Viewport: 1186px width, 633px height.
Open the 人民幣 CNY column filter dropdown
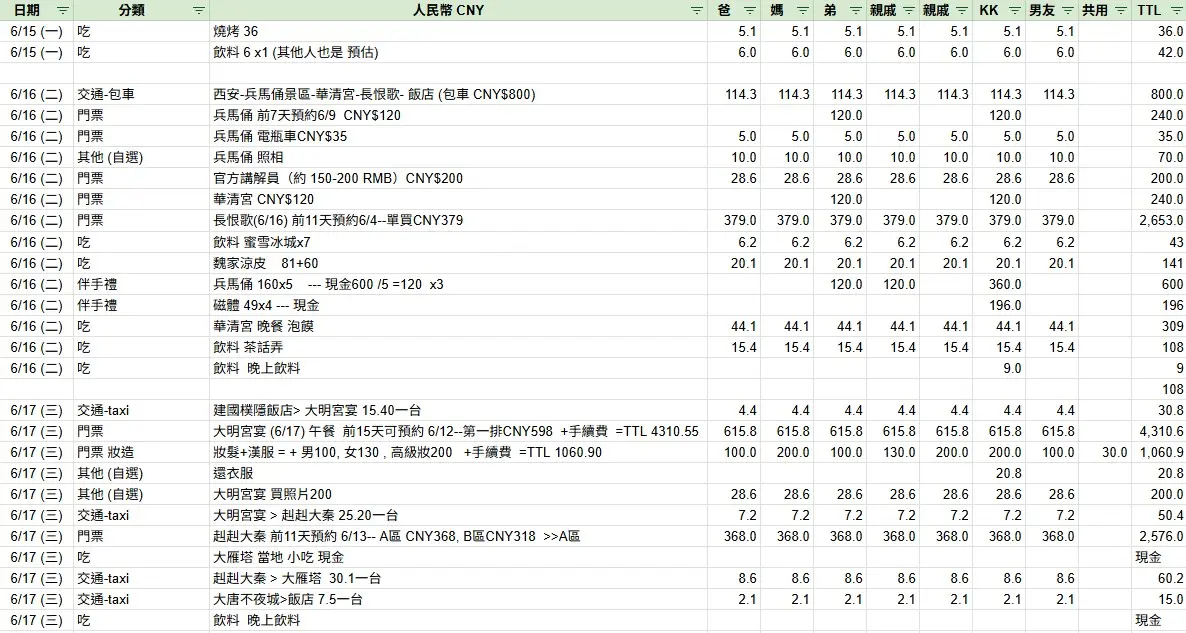(x=697, y=11)
